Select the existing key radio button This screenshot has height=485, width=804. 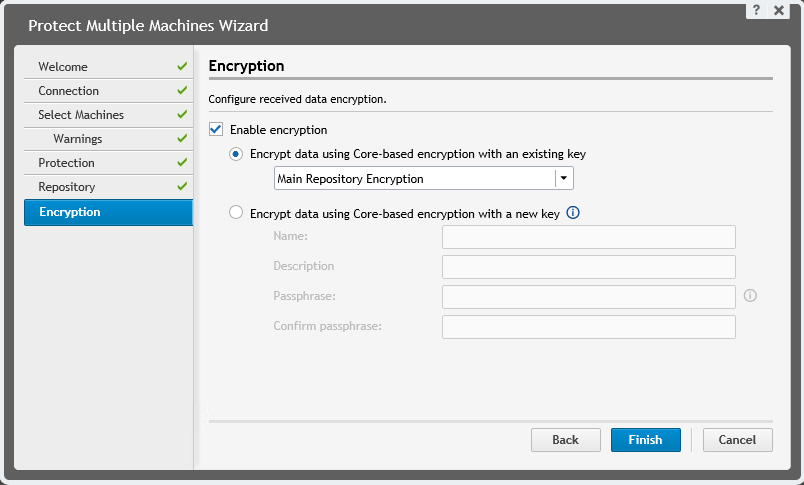click(236, 154)
